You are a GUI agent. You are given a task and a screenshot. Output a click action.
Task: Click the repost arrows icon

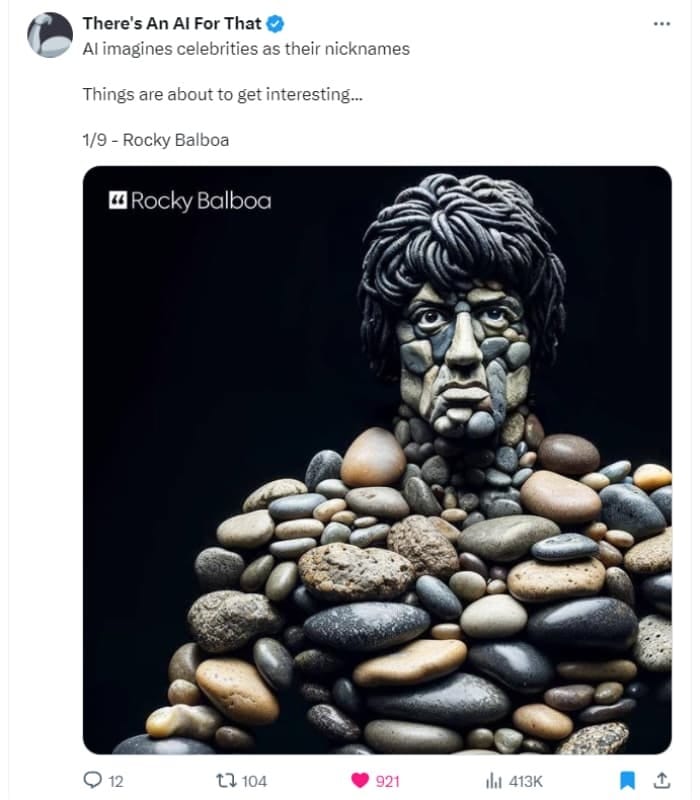226,781
